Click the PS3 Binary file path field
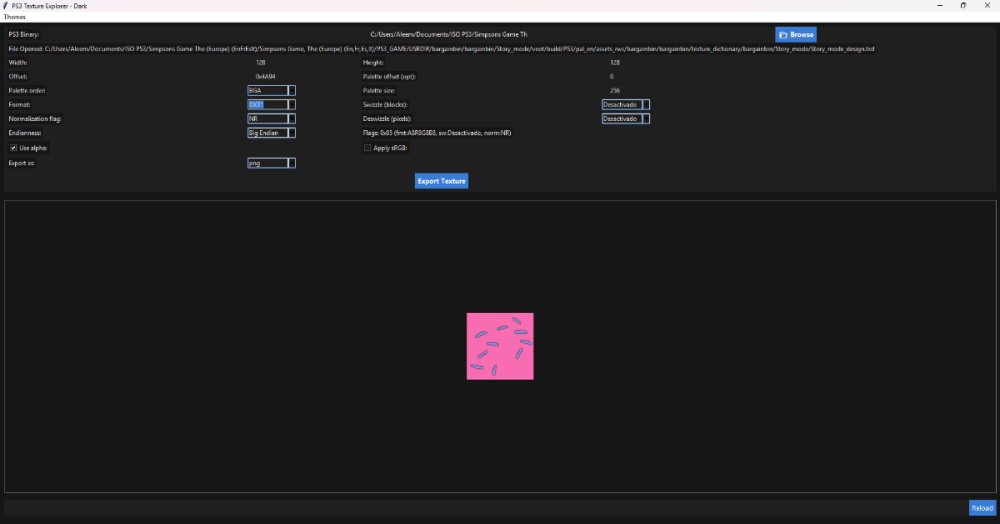Image resolution: width=1000 pixels, height=524 pixels. (x=449, y=34)
